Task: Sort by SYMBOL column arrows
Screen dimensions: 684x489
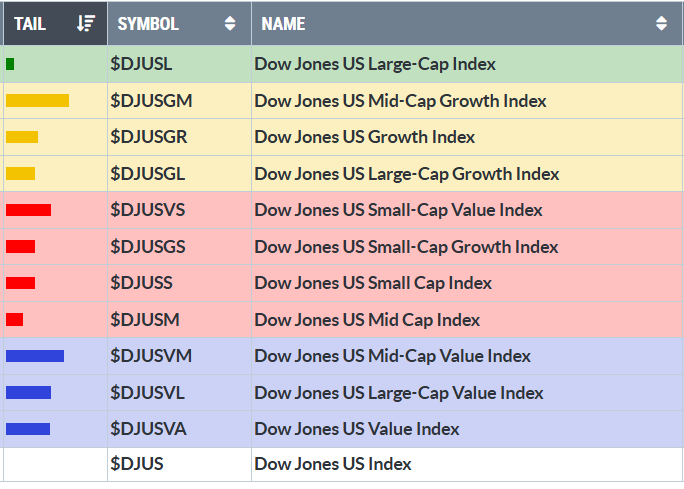Action: (231, 23)
